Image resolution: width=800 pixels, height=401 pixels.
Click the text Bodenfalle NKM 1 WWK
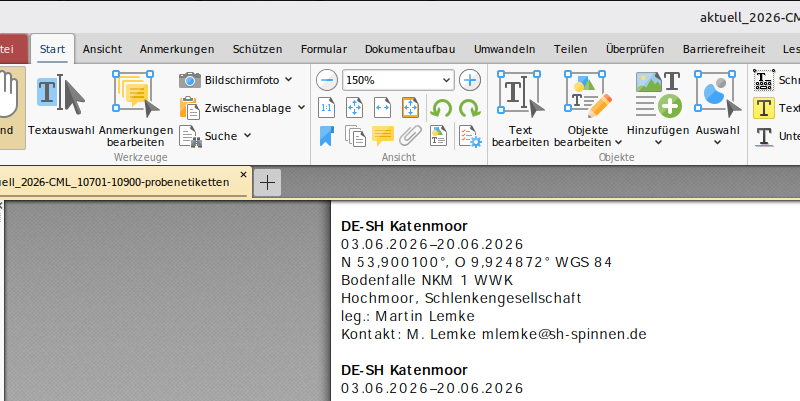pyautogui.click(x=427, y=280)
